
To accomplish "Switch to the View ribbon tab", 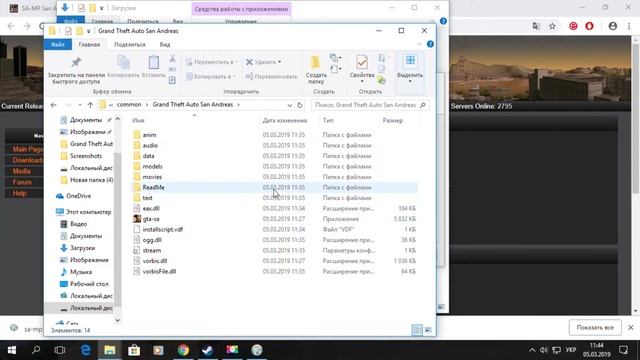I will click(x=165, y=44).
